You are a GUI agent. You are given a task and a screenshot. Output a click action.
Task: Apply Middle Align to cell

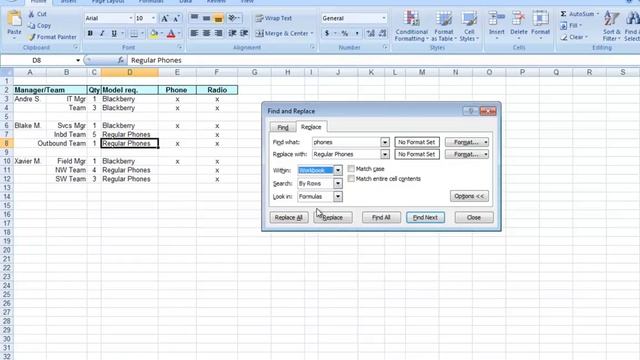(207, 18)
